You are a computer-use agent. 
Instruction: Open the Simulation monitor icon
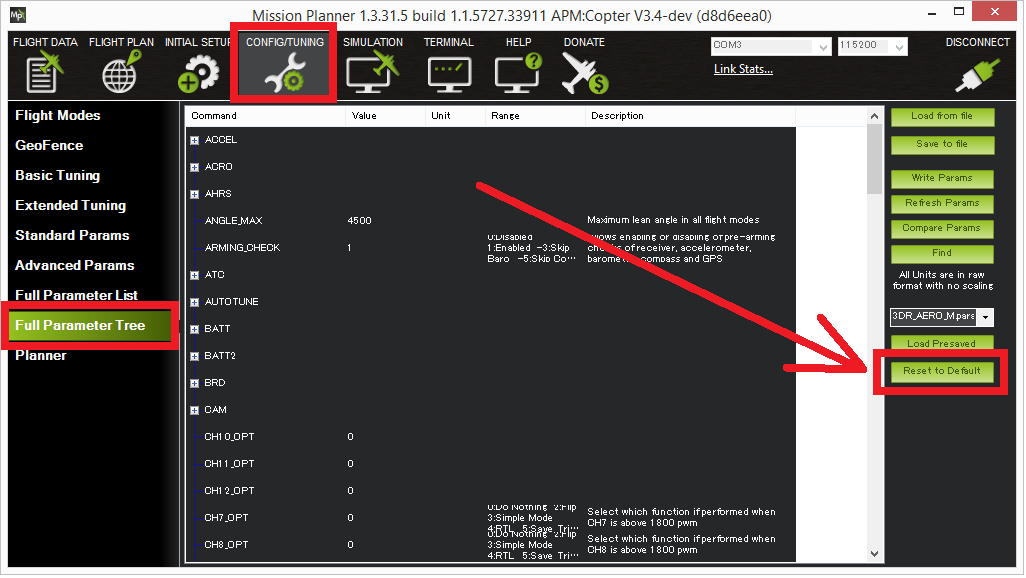coord(372,73)
